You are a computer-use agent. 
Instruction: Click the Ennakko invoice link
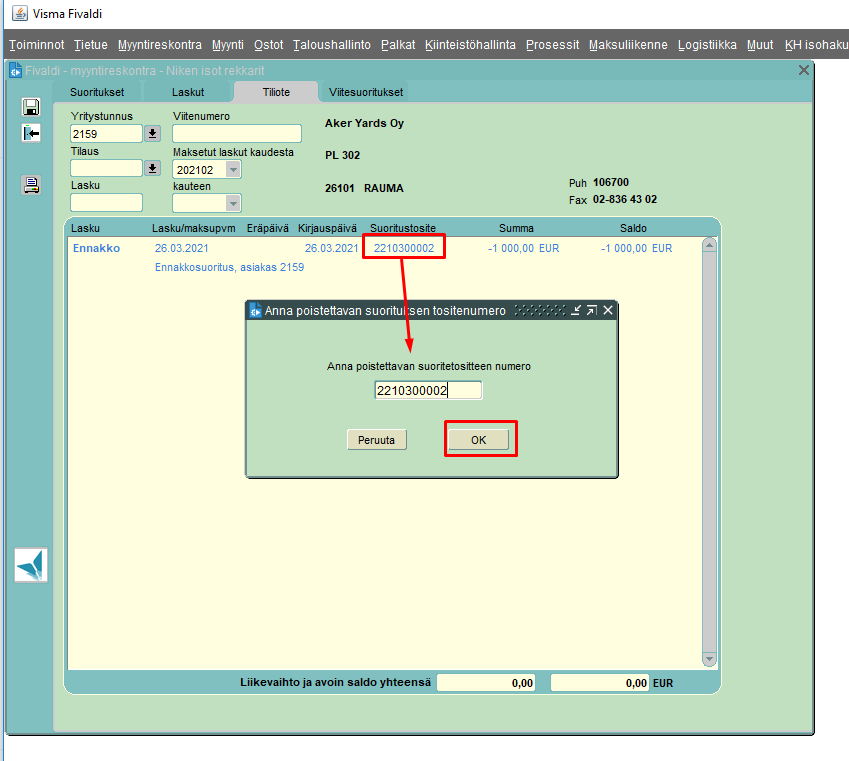96,248
